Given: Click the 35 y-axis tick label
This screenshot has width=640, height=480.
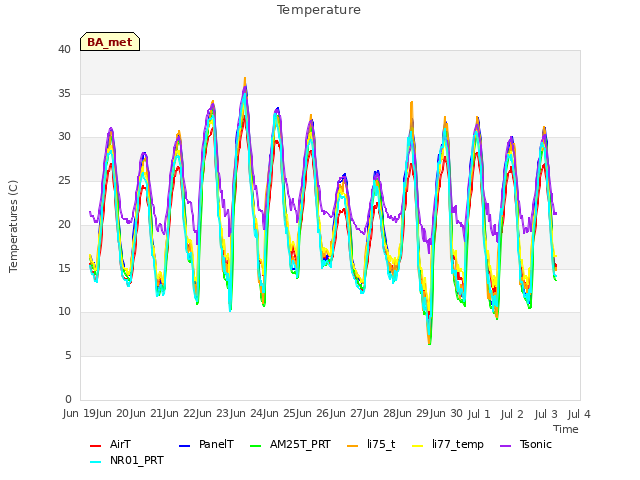Looking at the screenshot, I should (x=64, y=93).
